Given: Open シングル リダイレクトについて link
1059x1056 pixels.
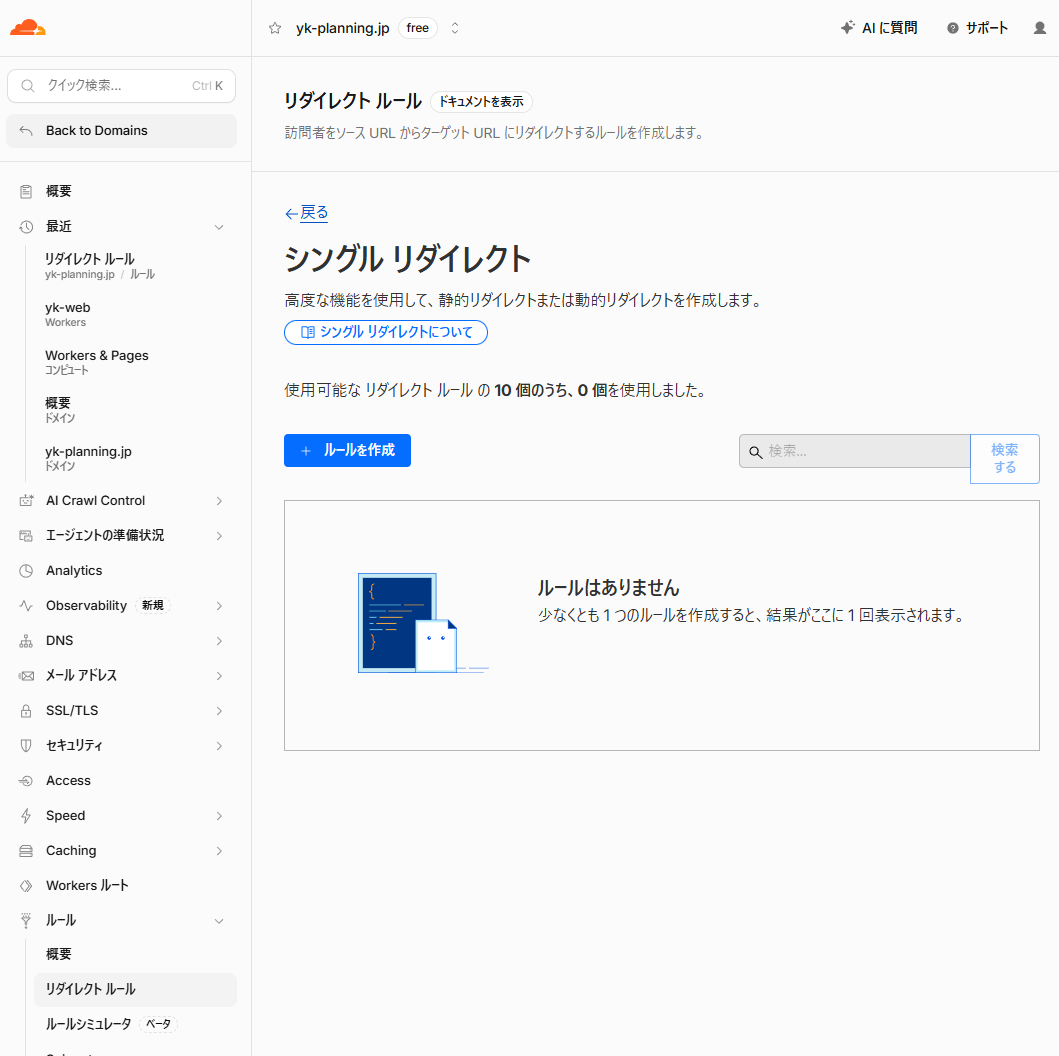Looking at the screenshot, I should (386, 333).
